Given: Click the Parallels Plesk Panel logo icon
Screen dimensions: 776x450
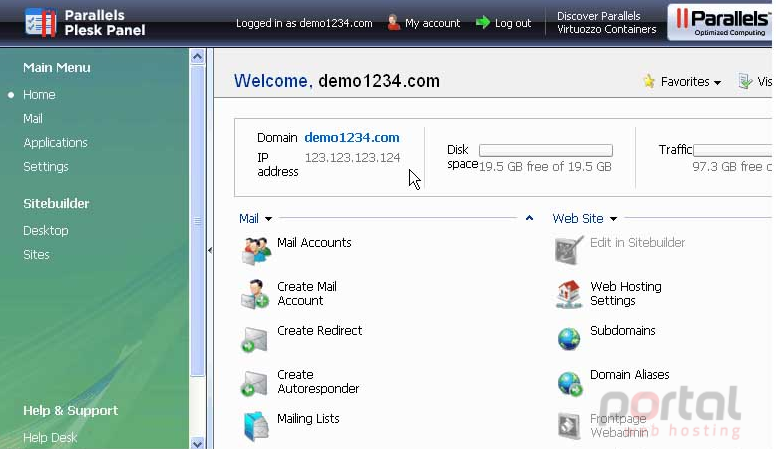Looking at the screenshot, I should click(x=40, y=23).
